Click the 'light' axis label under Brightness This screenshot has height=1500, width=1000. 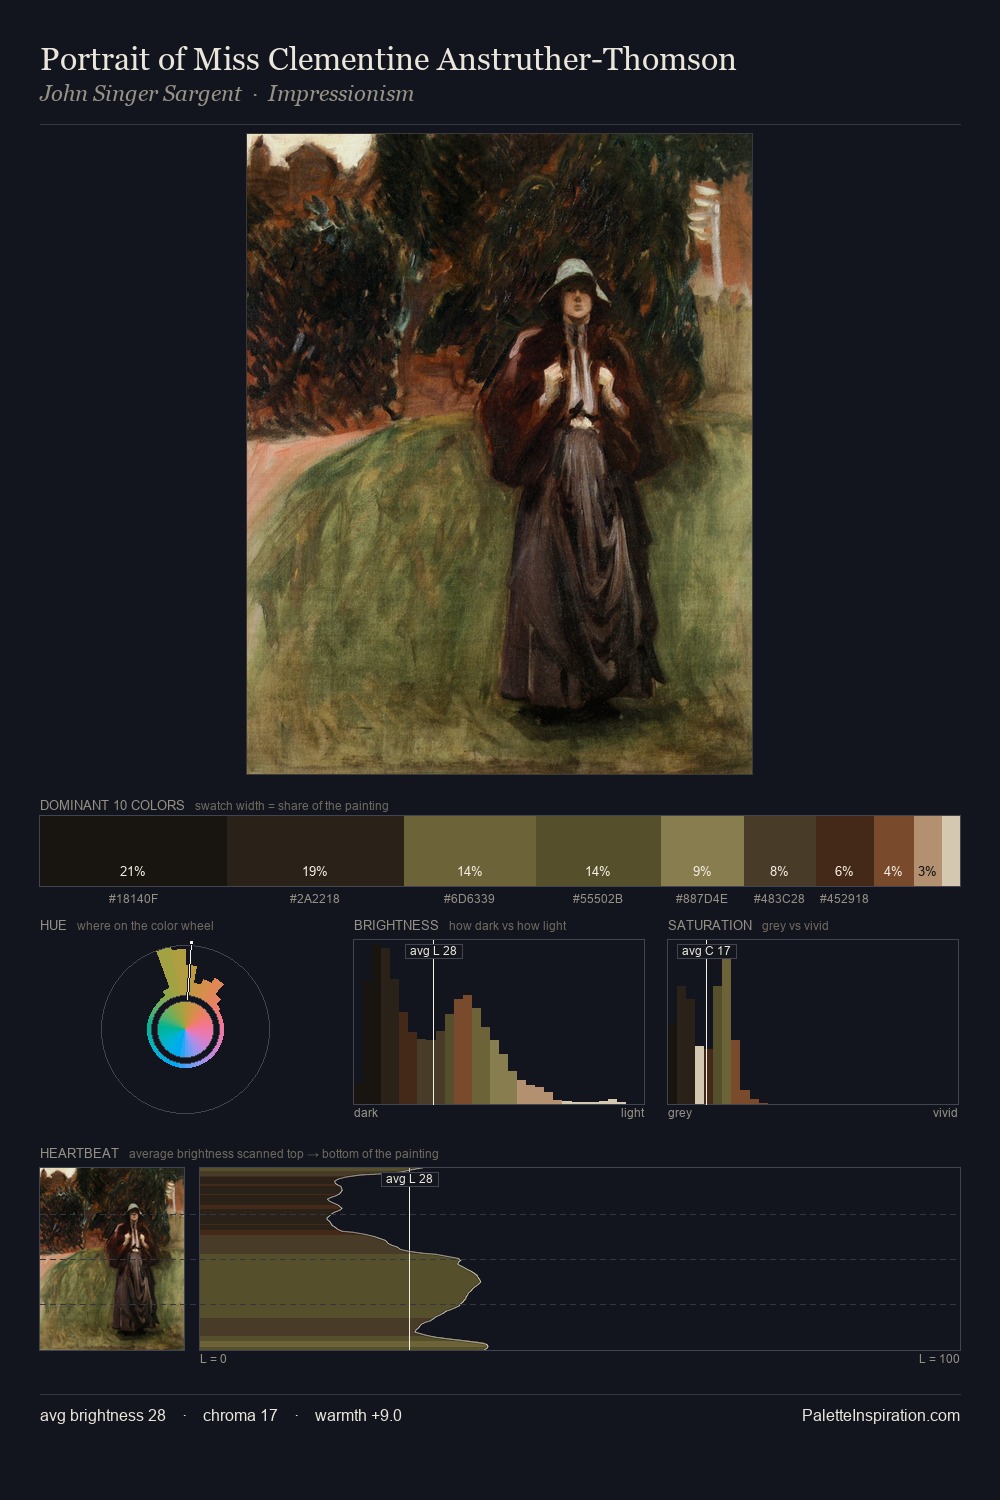click(x=633, y=1113)
